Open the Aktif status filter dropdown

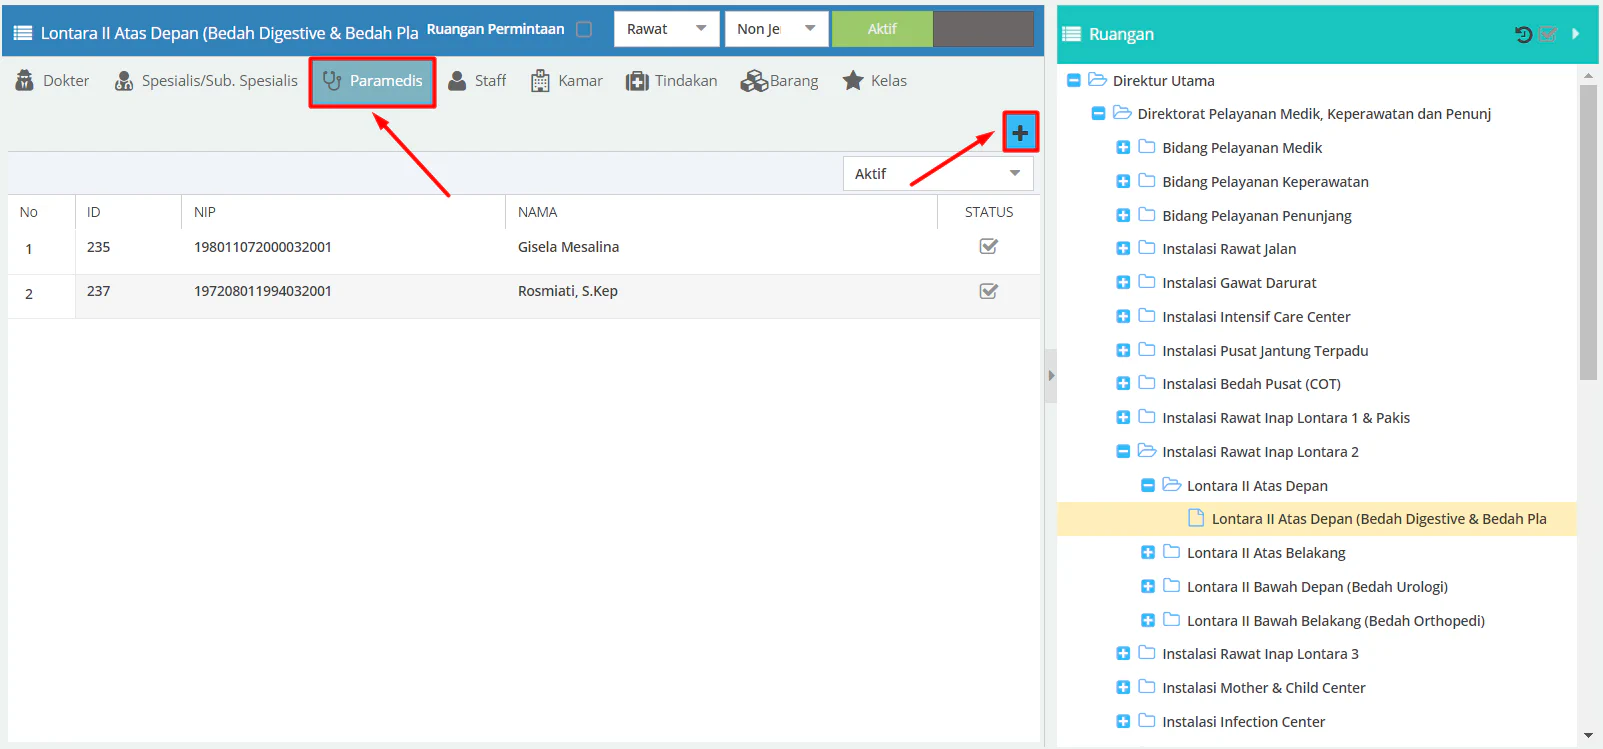[938, 174]
